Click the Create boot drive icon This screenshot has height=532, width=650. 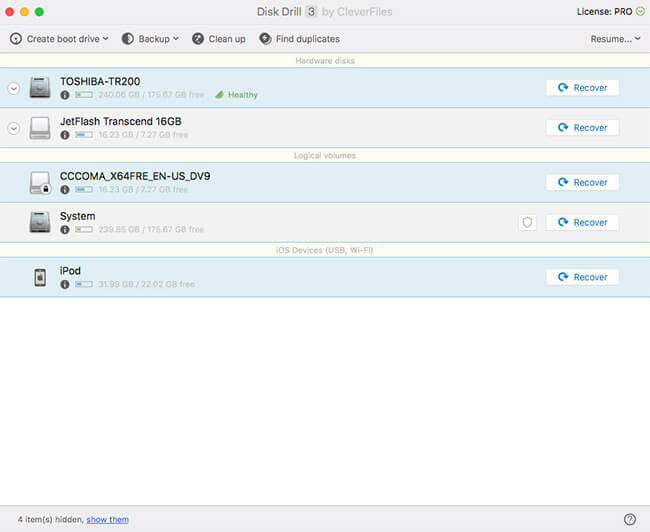pos(16,39)
